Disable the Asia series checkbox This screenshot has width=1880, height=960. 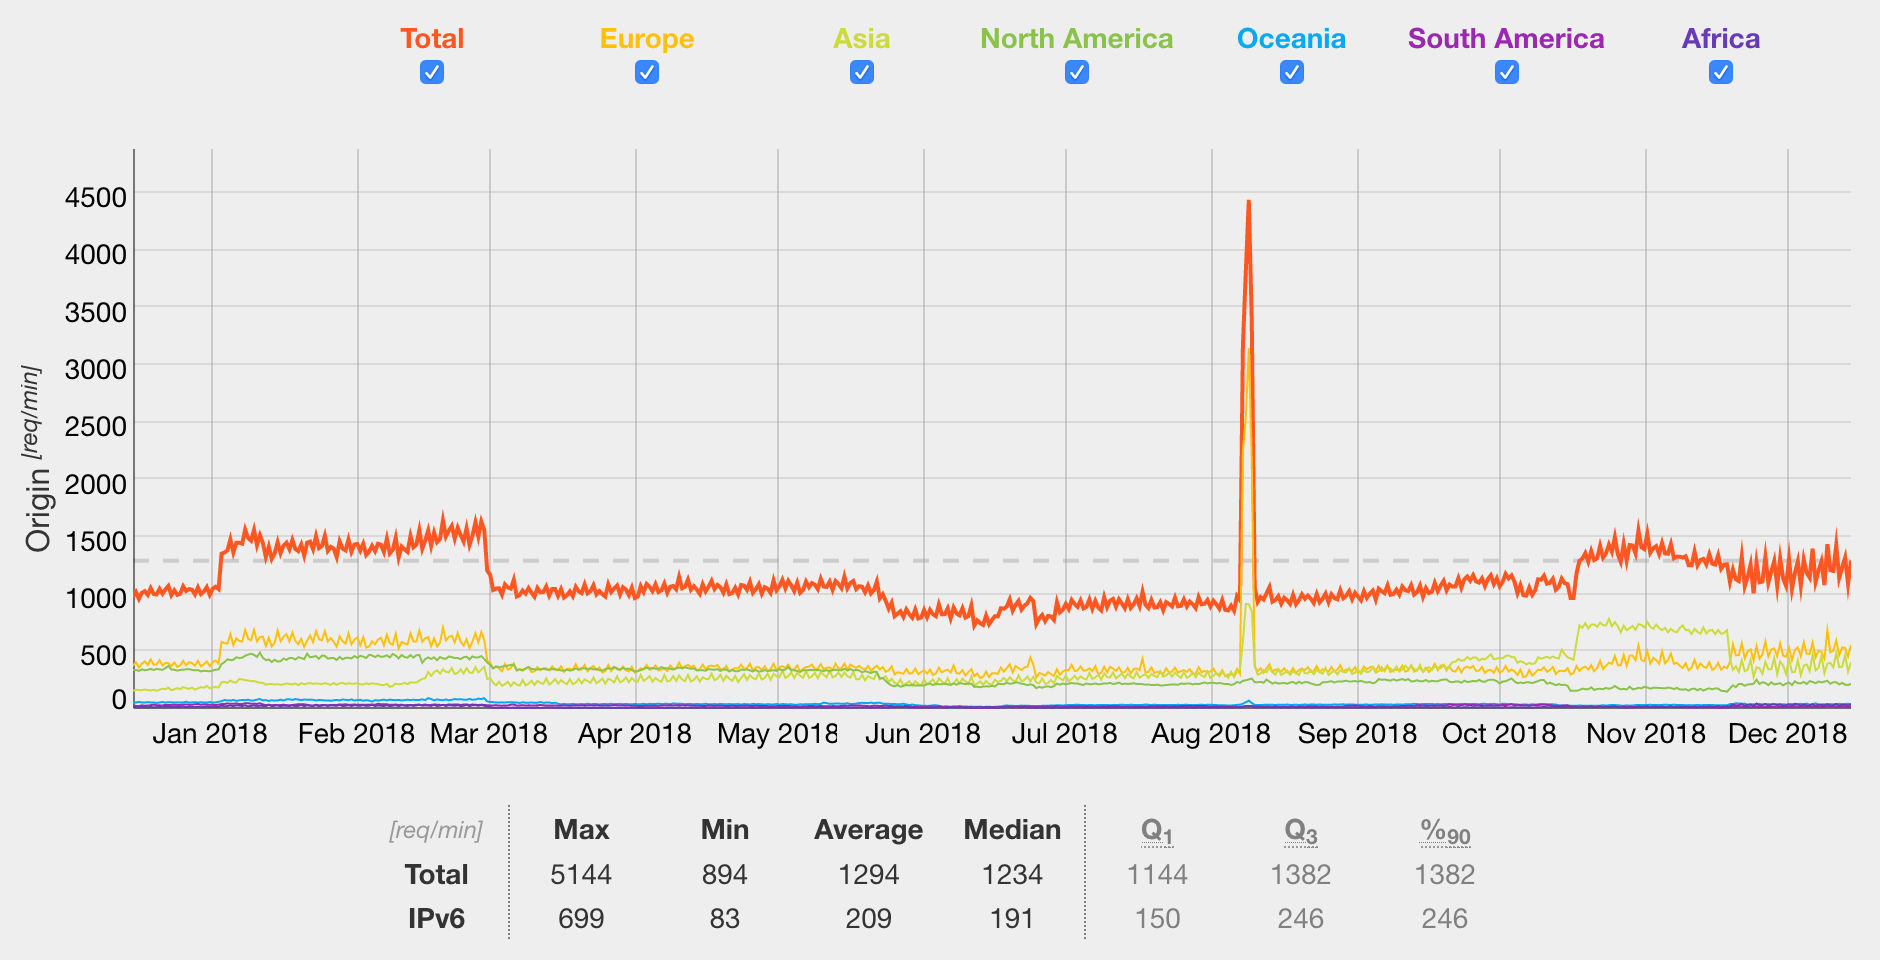862,72
